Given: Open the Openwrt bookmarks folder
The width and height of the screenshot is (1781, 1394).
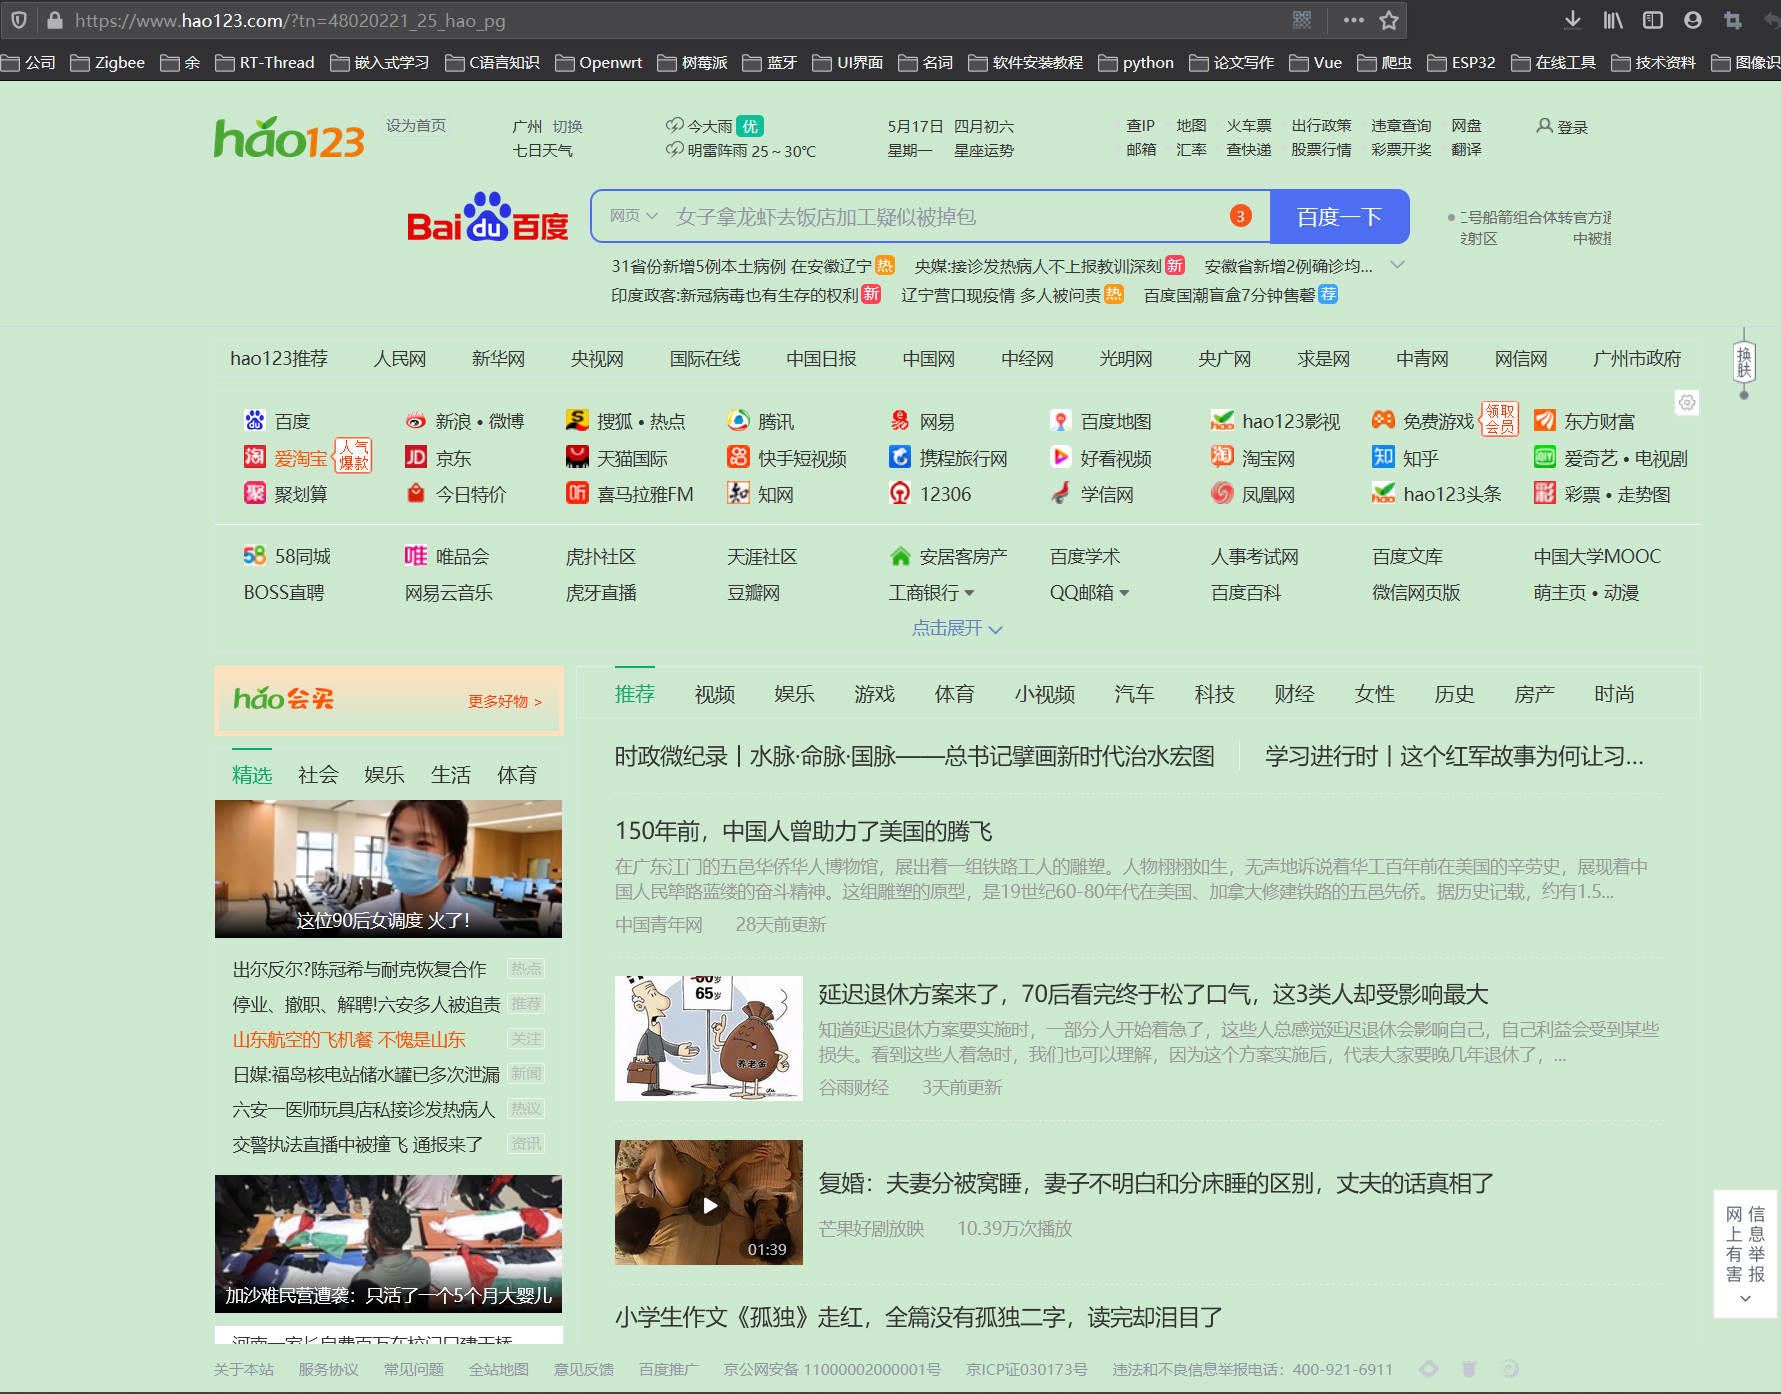Looking at the screenshot, I should point(598,62).
